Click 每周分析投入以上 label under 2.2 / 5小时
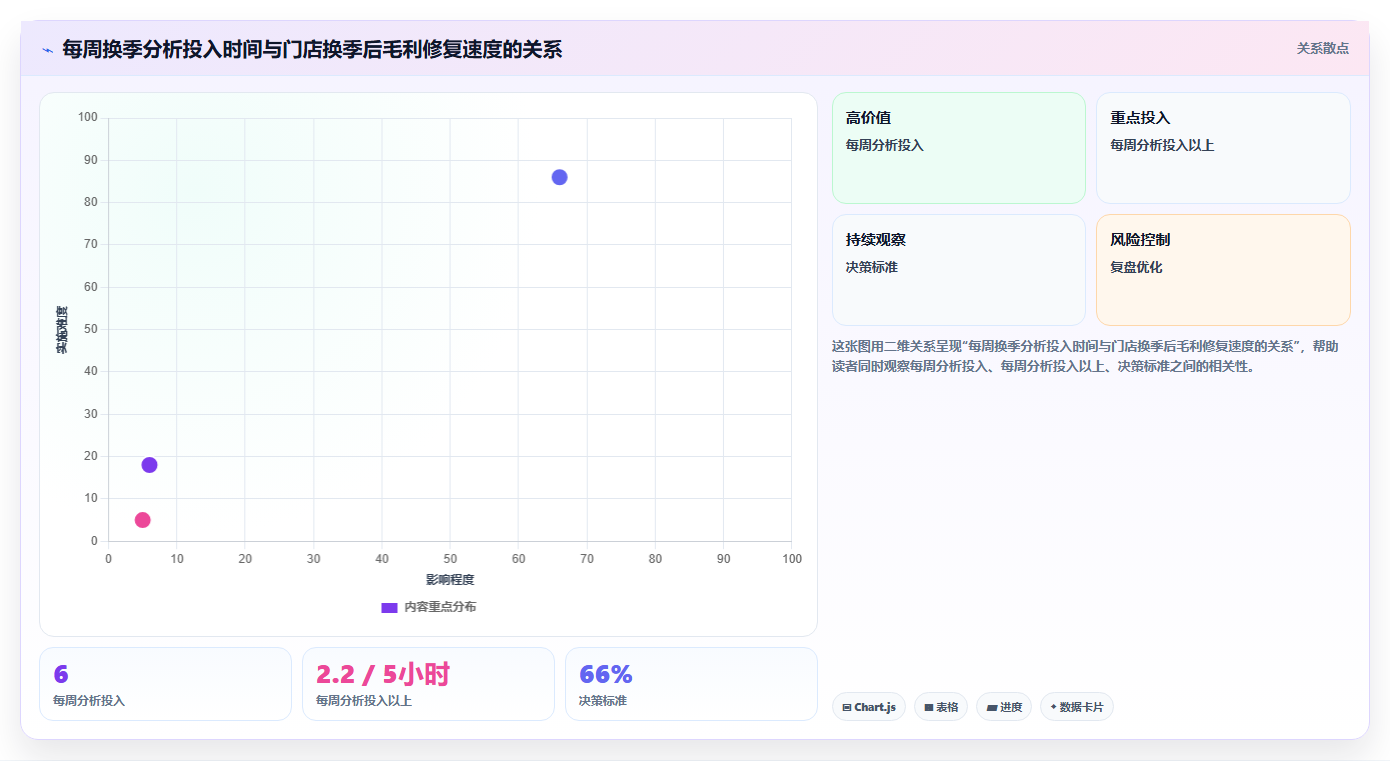 click(x=364, y=701)
